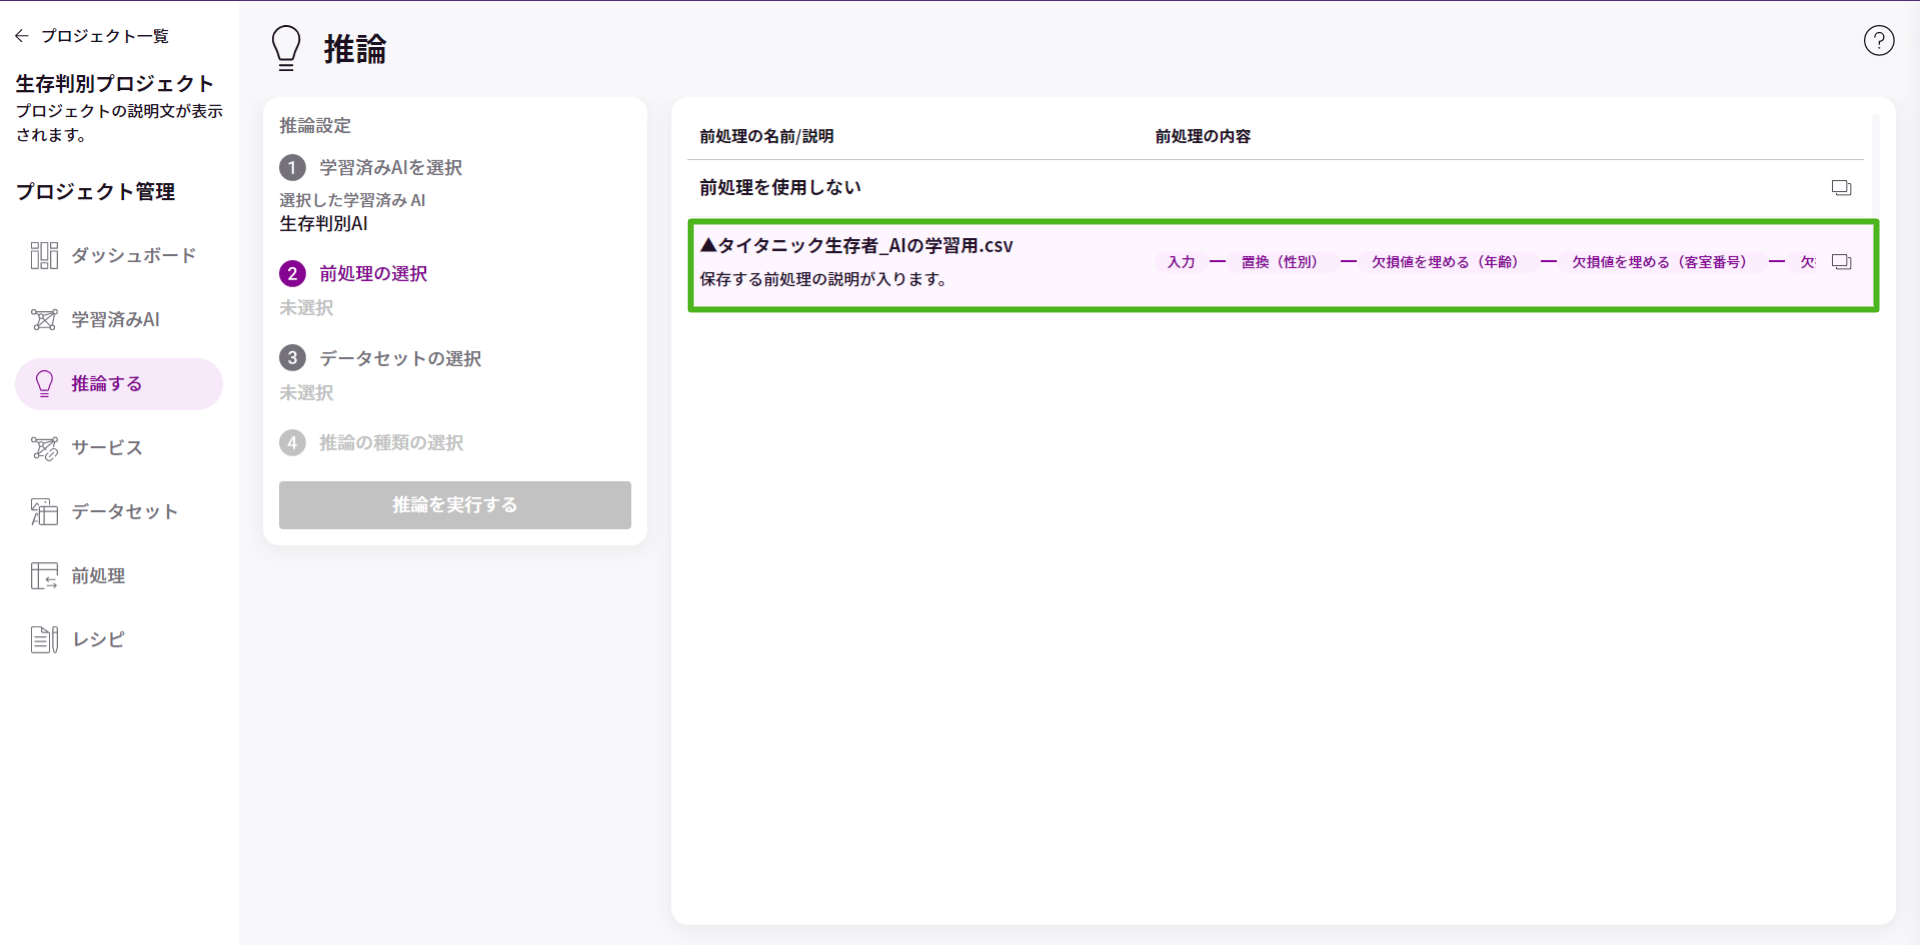Click 生存判別プロジェクト project title
The height and width of the screenshot is (945, 1920).
[115, 84]
